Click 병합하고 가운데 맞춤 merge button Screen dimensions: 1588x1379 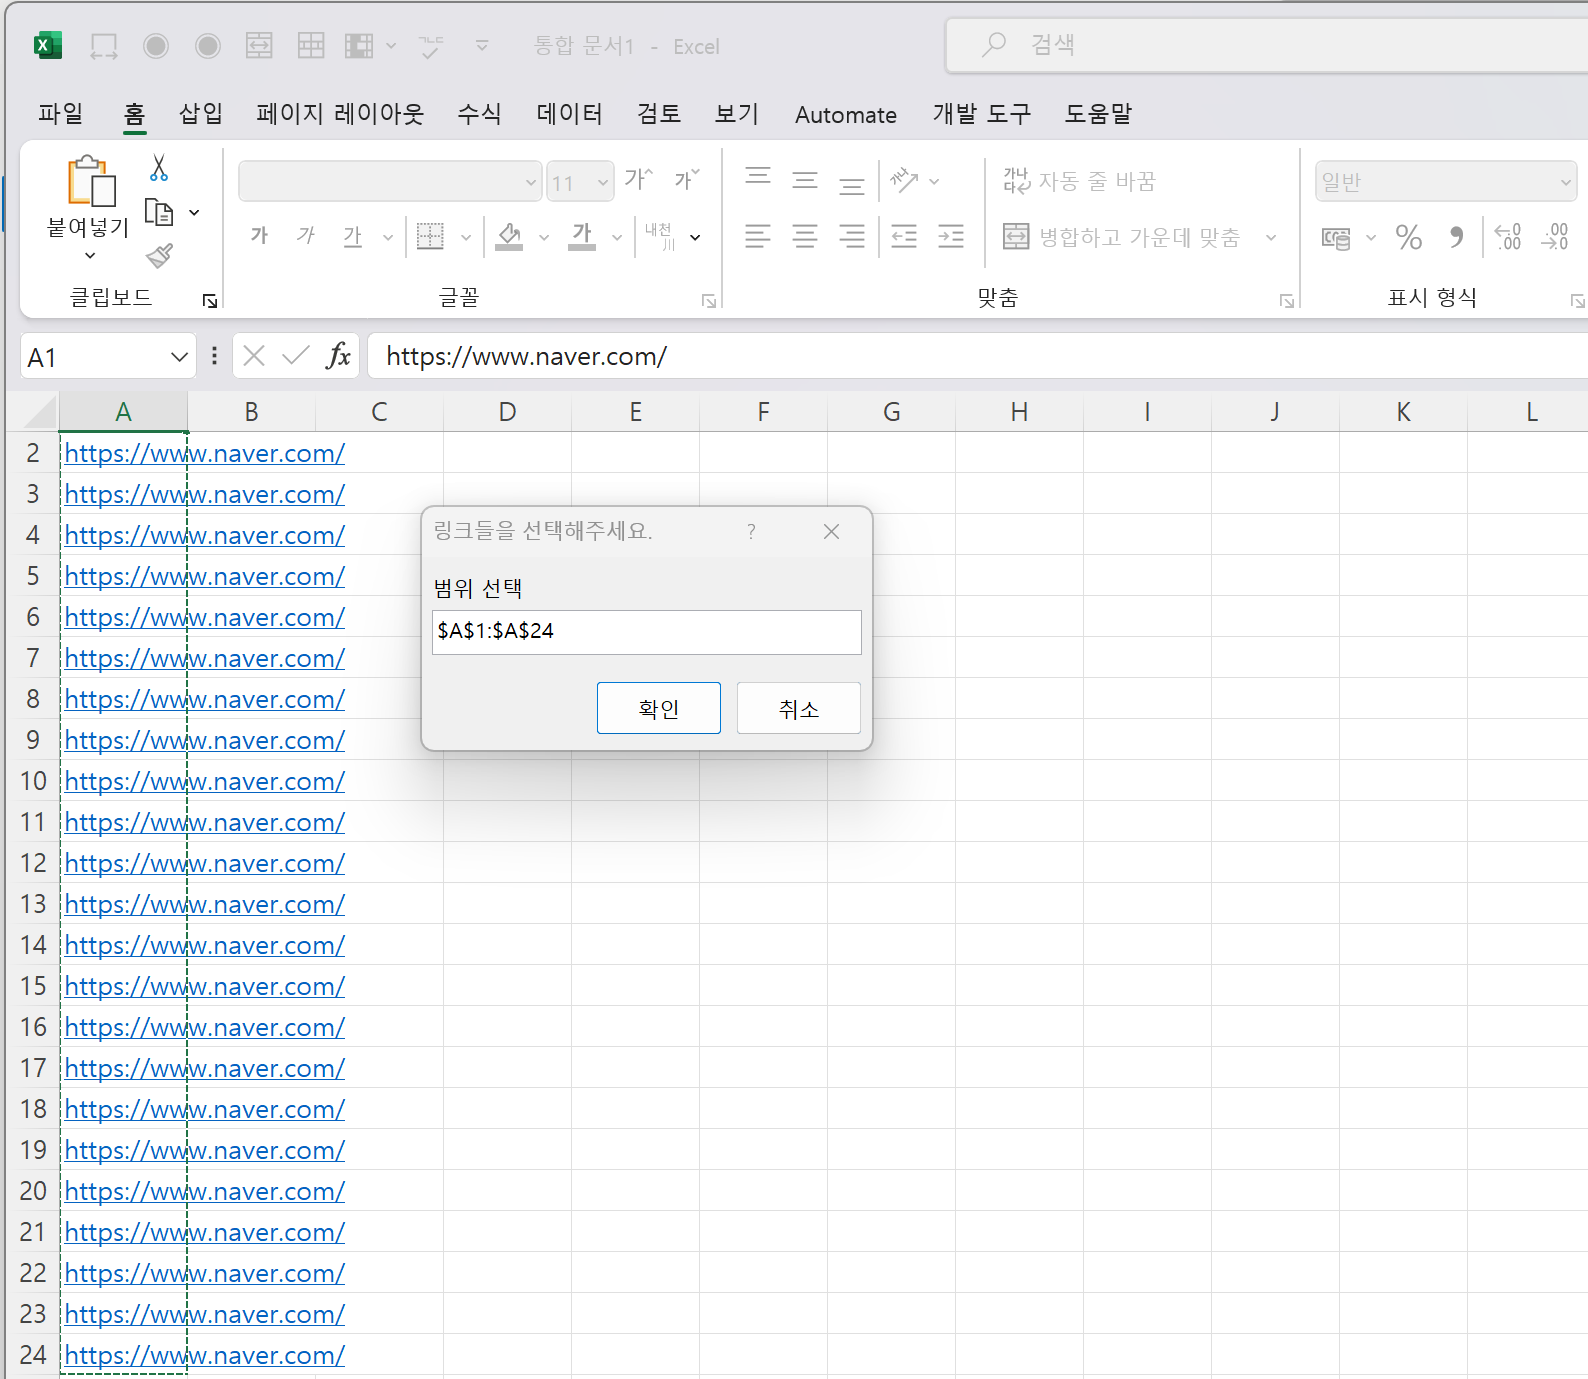click(1121, 237)
